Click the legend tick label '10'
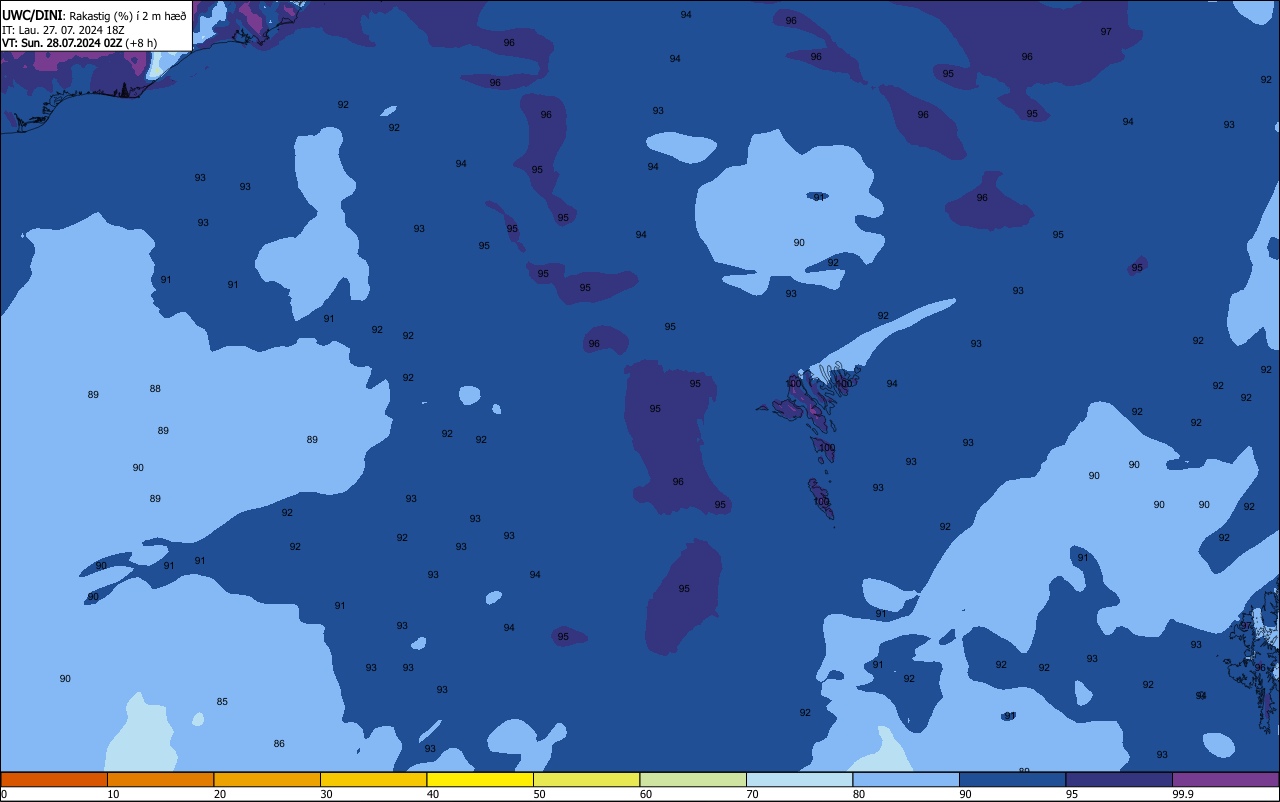This screenshot has height=802, width=1280. tap(113, 794)
